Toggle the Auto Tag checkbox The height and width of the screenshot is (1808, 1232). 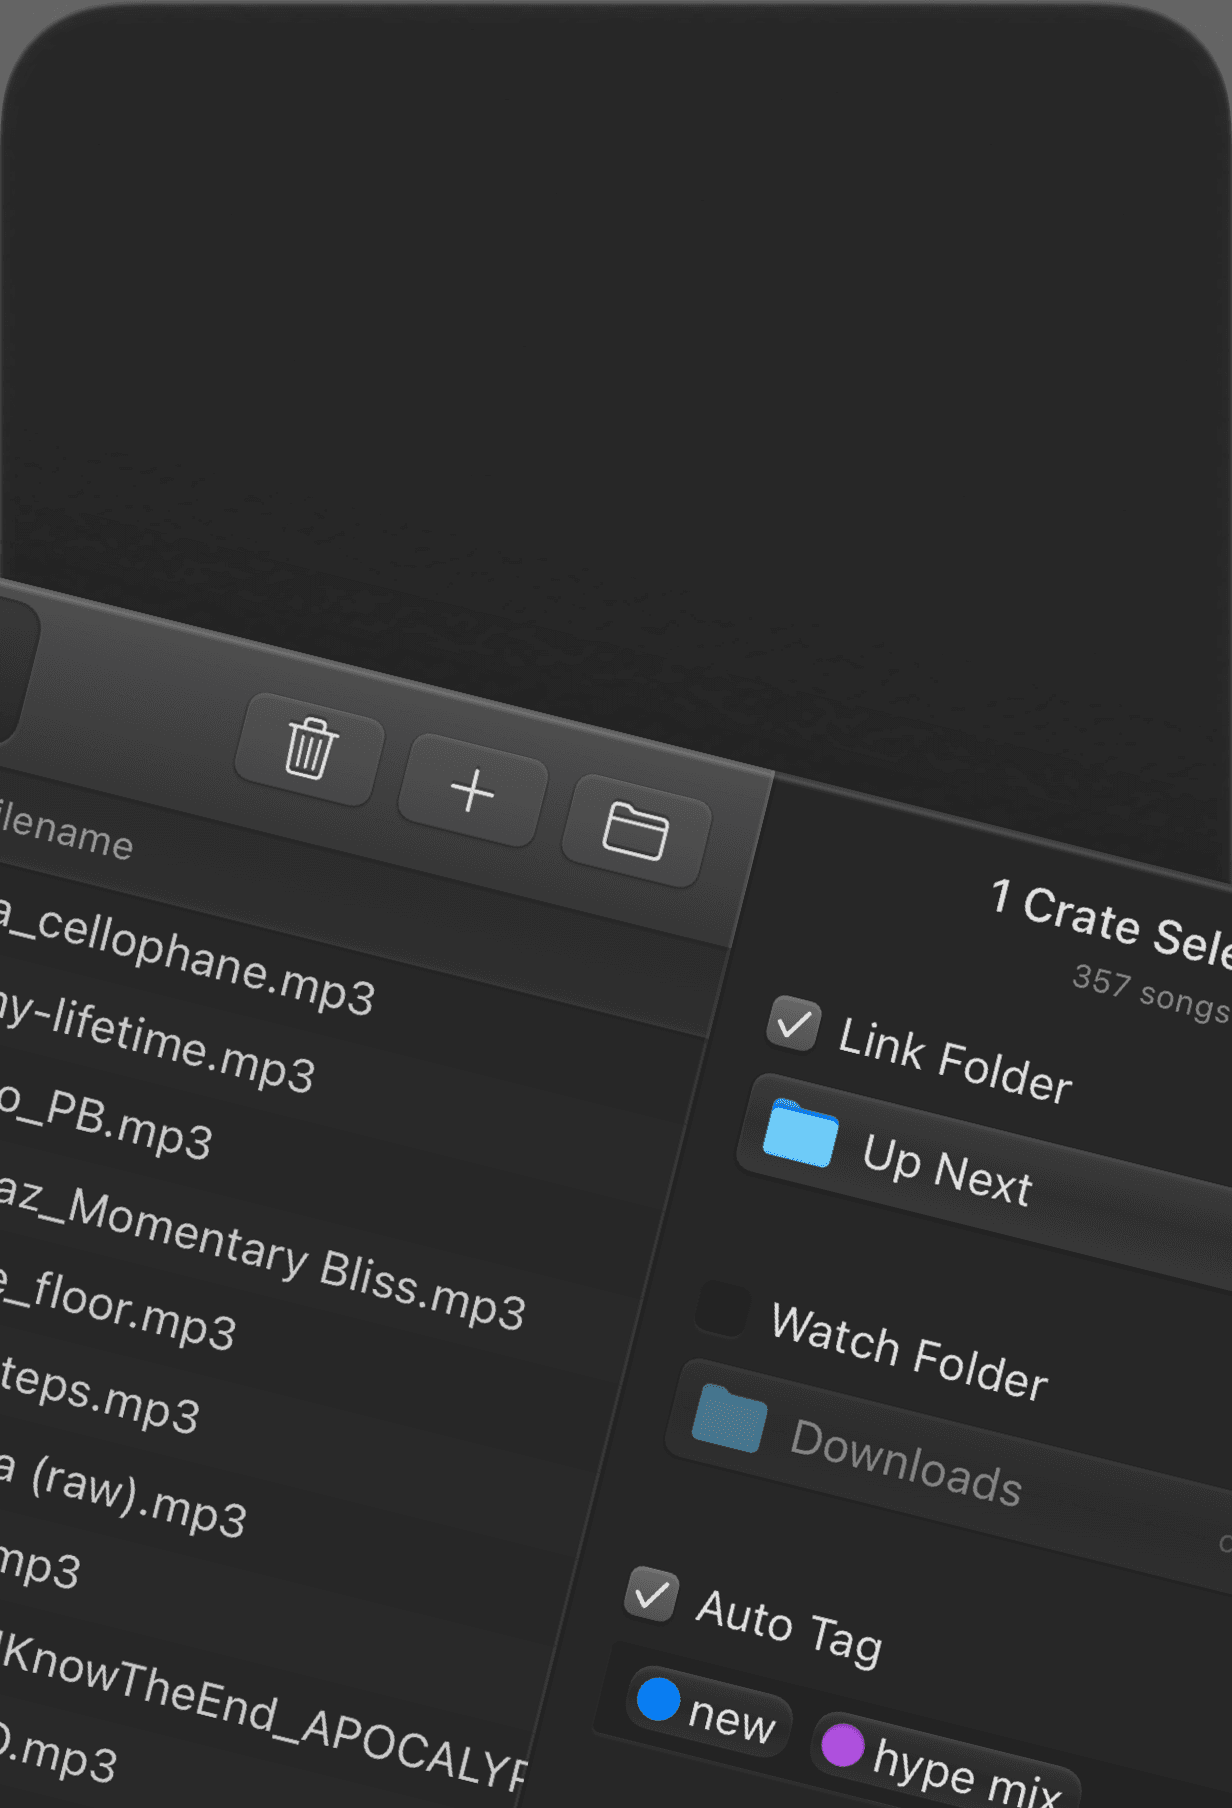(x=652, y=1594)
